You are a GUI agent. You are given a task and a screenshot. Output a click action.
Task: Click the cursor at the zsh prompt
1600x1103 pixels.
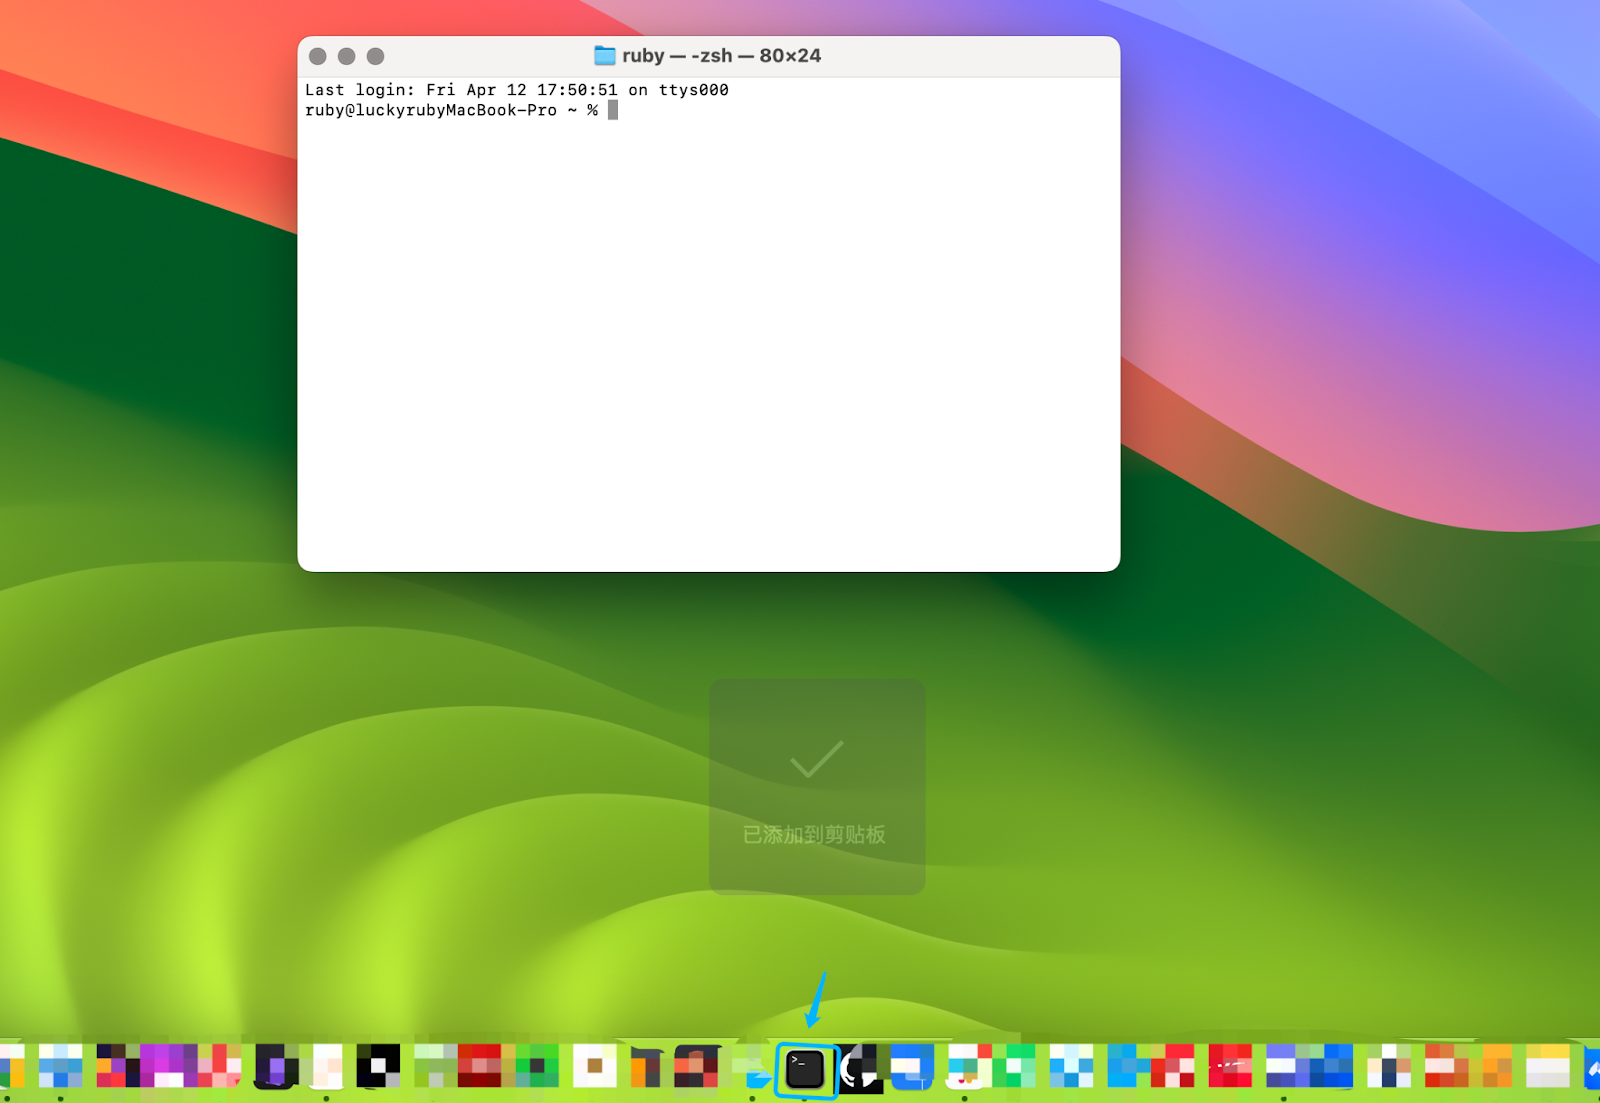coord(613,111)
